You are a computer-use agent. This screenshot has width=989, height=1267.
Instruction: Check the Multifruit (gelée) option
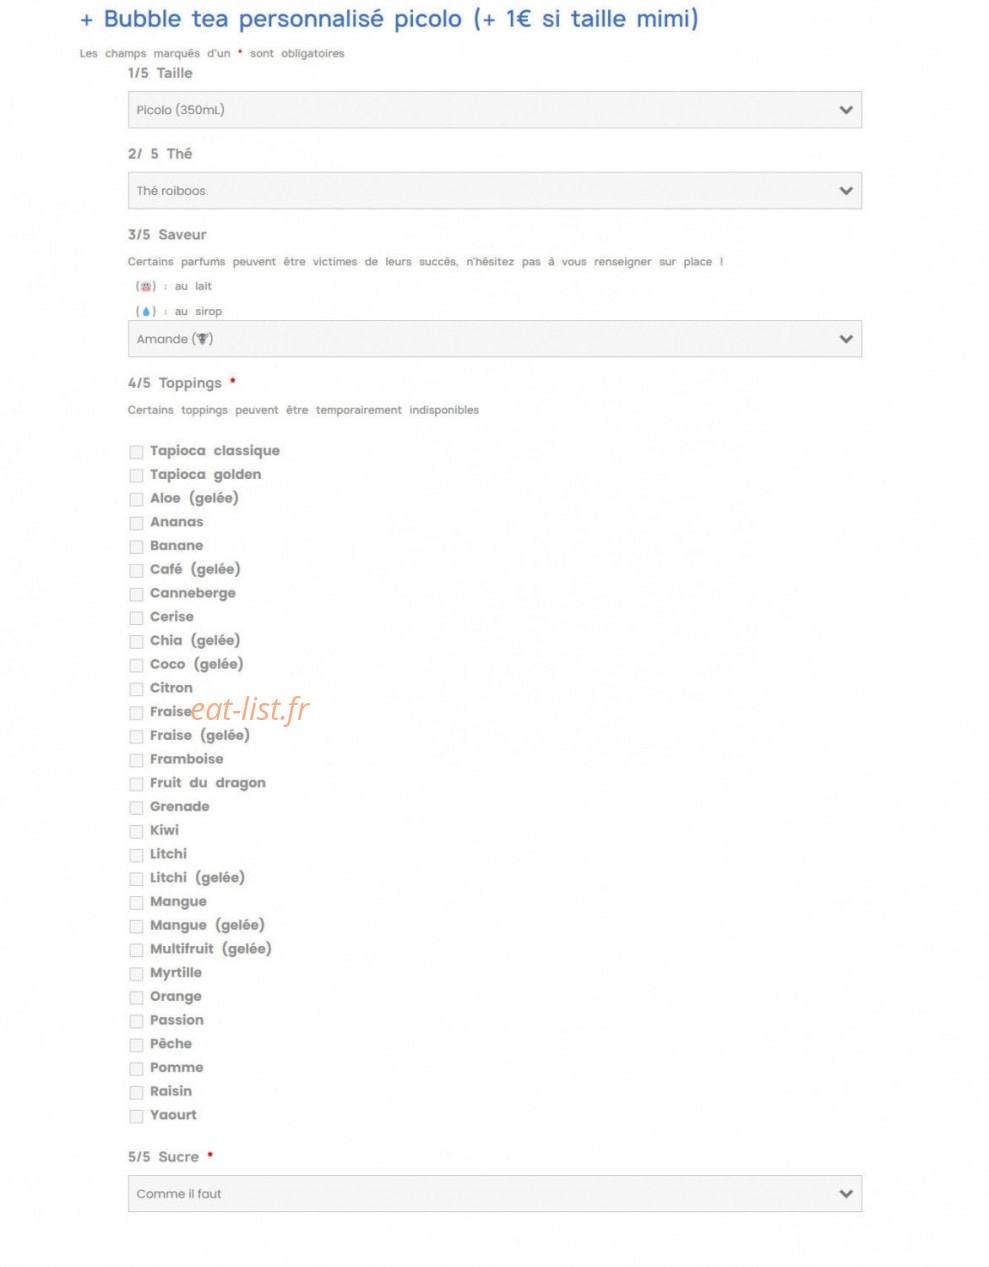[x=136, y=950]
